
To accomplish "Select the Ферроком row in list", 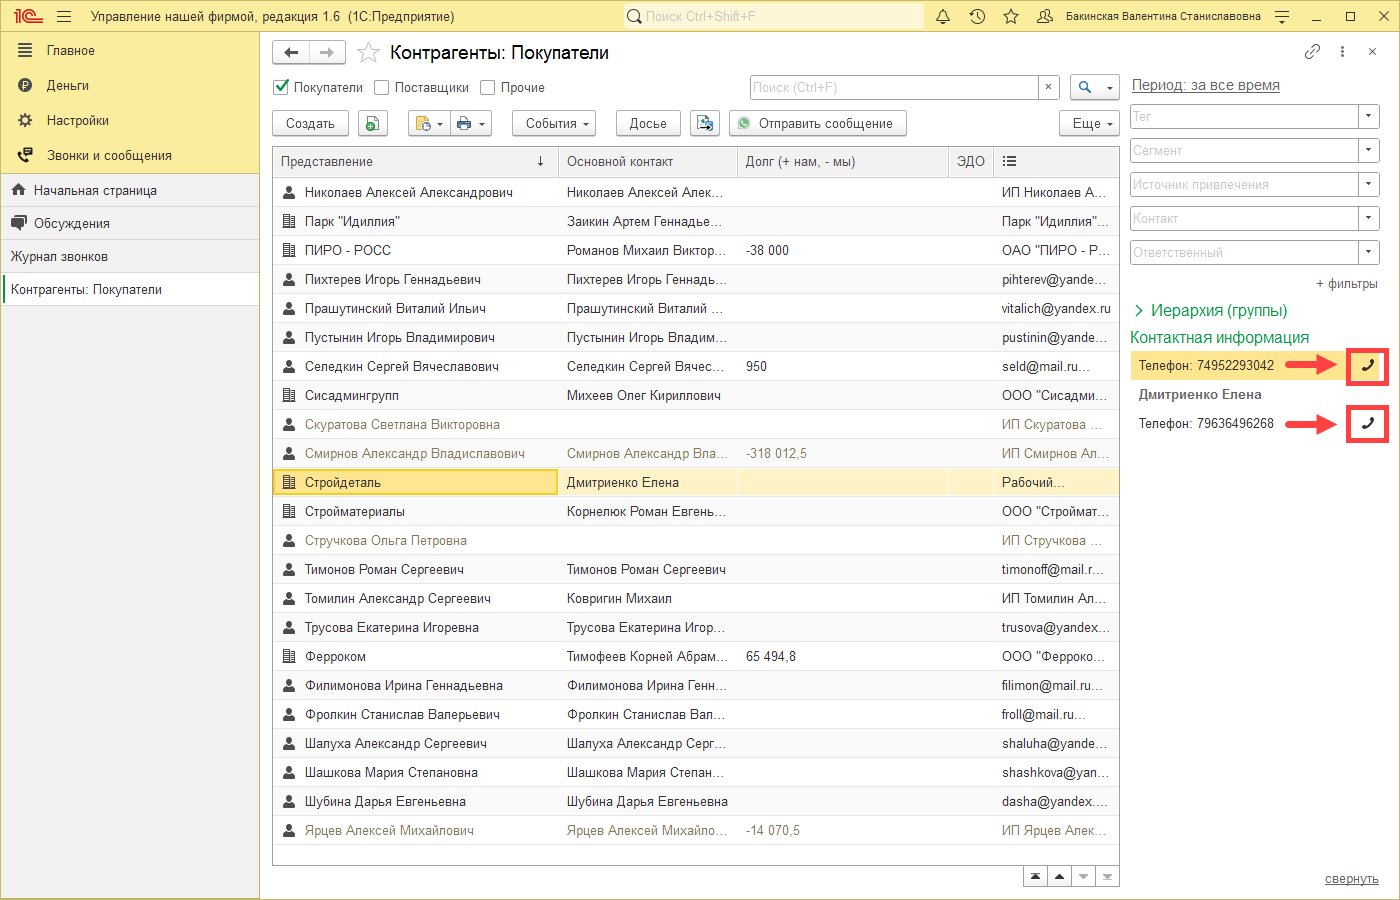I will (336, 657).
